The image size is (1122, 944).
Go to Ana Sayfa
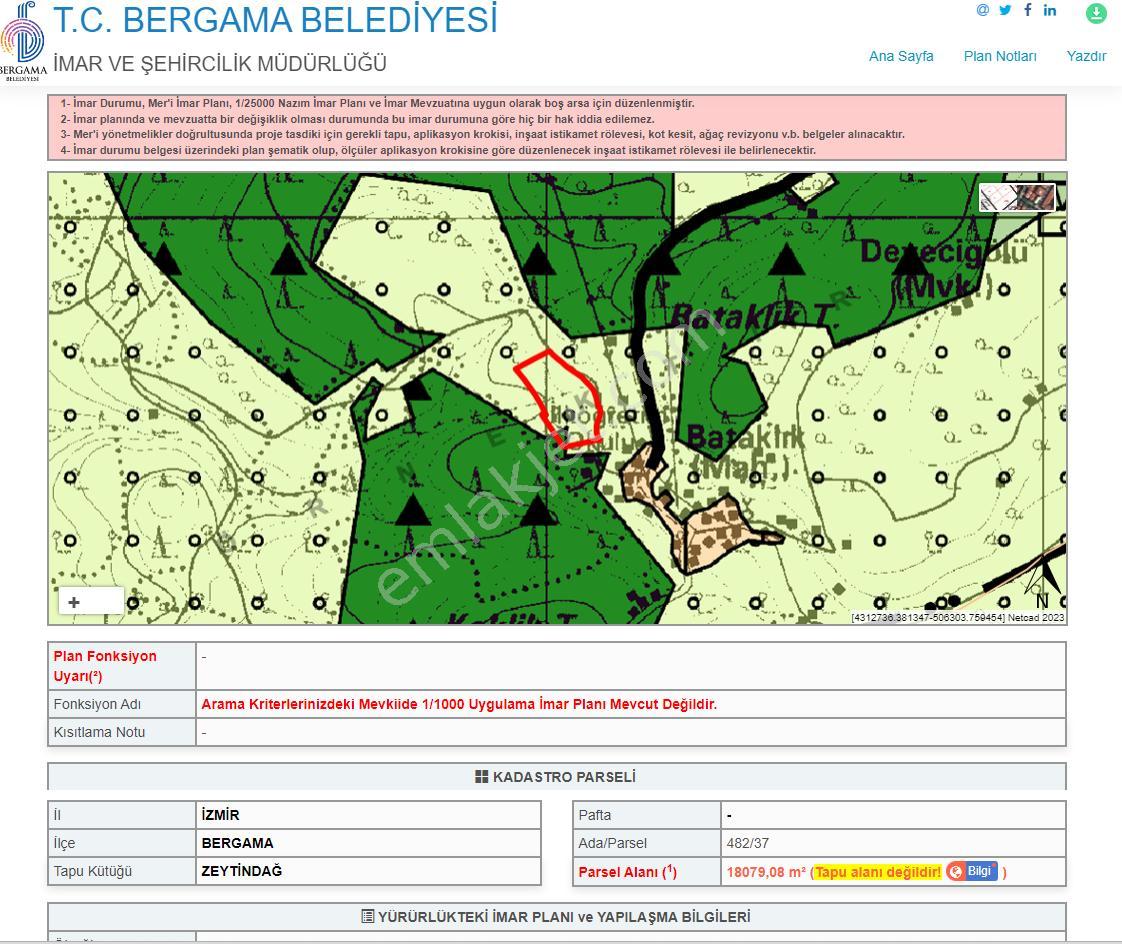pos(901,56)
